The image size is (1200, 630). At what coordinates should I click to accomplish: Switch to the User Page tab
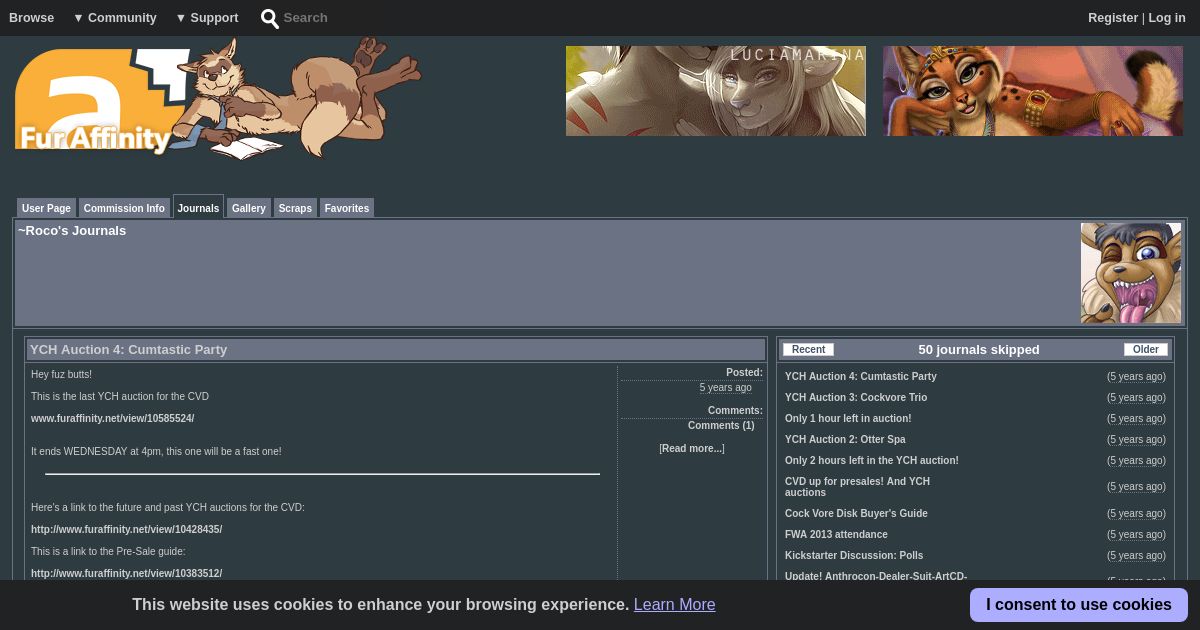point(46,208)
